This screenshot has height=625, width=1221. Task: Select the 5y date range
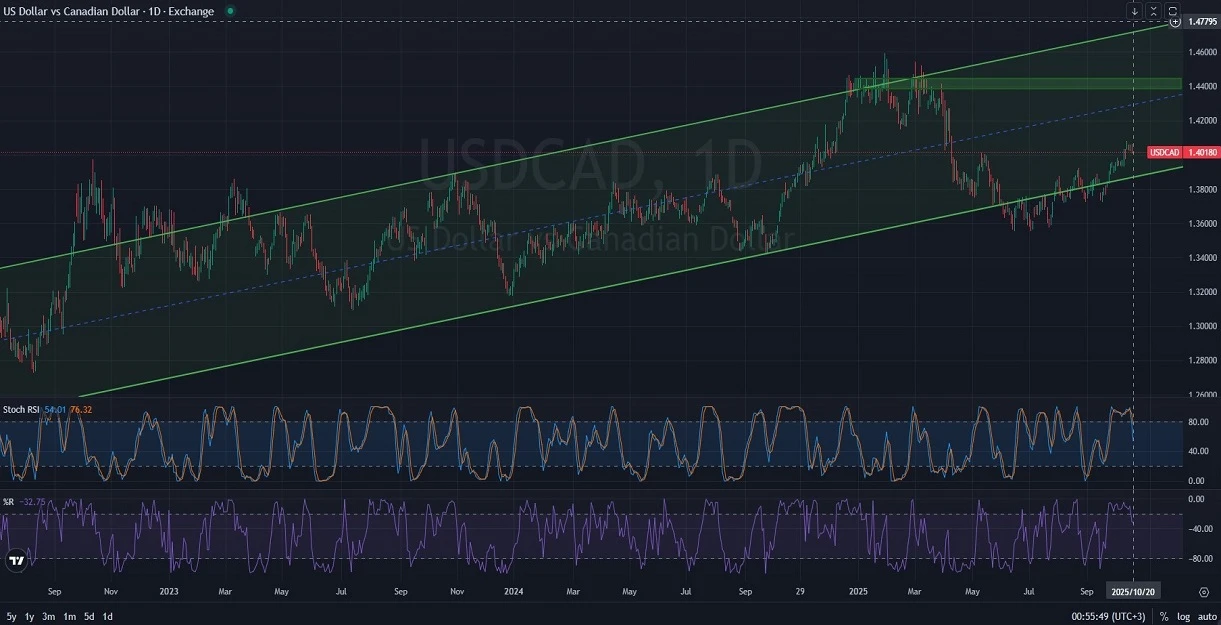click(x=10, y=617)
